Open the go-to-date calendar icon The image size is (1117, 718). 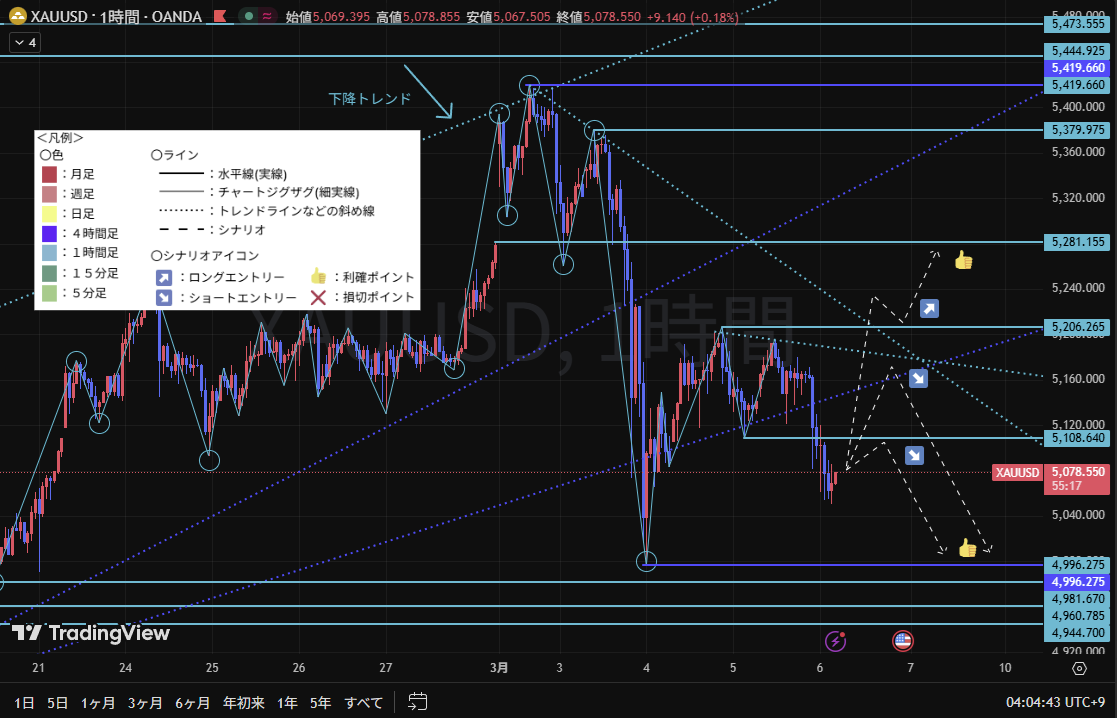[x=418, y=702]
